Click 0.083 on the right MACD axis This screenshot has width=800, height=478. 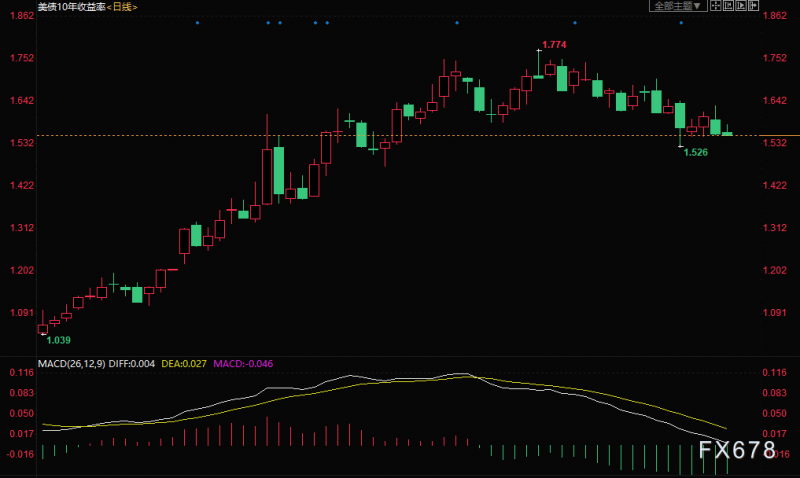[774, 393]
